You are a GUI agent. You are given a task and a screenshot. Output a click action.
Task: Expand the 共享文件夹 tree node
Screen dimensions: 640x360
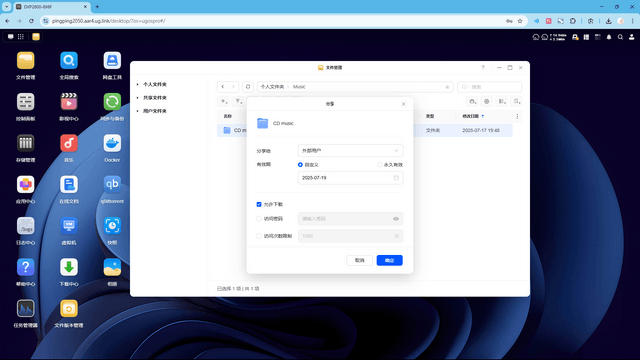coord(138,98)
